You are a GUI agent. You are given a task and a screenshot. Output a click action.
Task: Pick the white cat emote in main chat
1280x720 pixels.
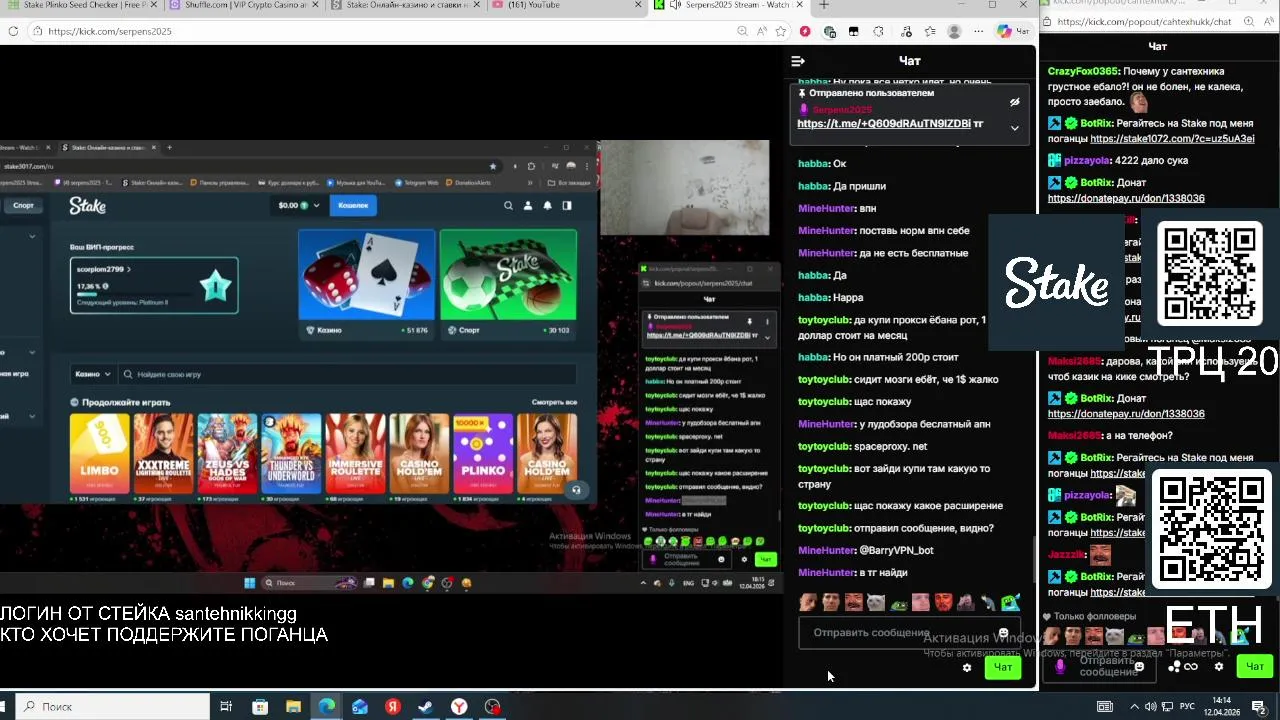click(x=876, y=602)
